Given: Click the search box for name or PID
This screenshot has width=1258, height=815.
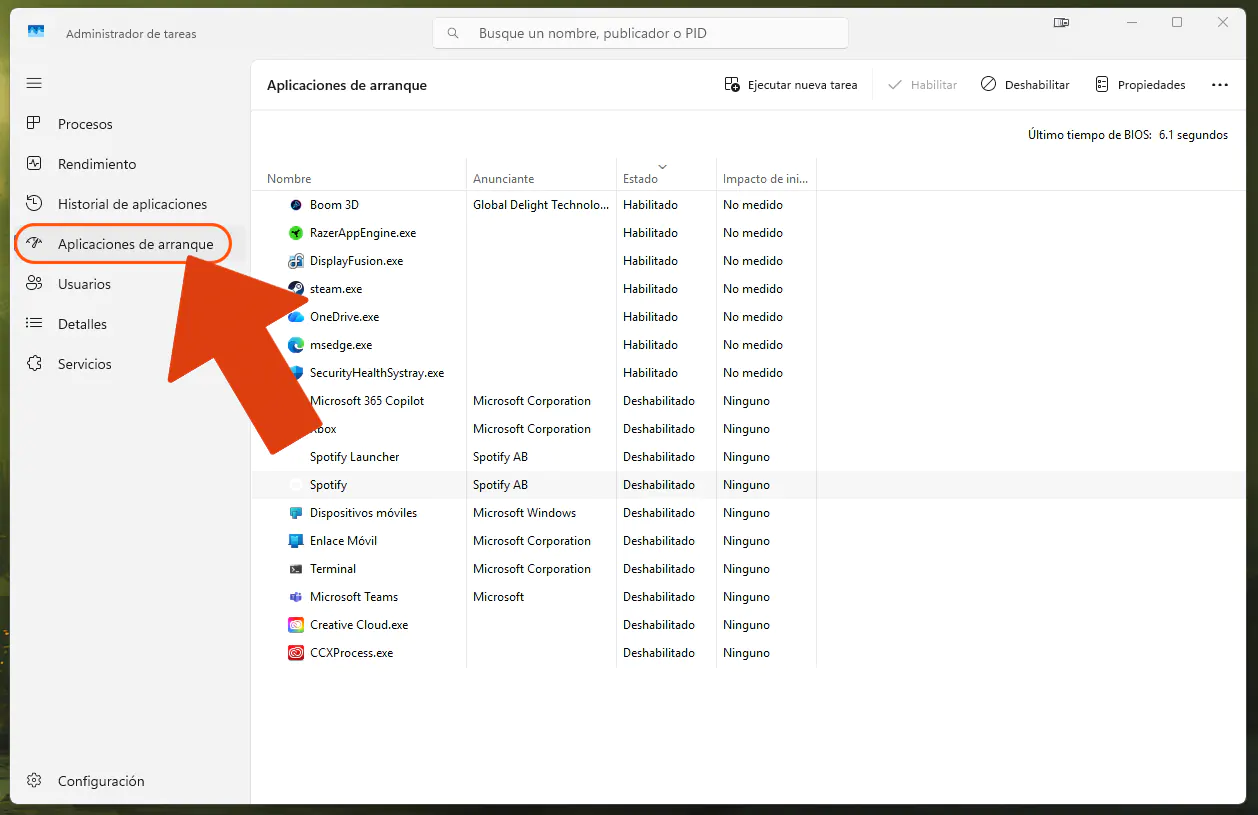Looking at the screenshot, I should pyautogui.click(x=640, y=33).
